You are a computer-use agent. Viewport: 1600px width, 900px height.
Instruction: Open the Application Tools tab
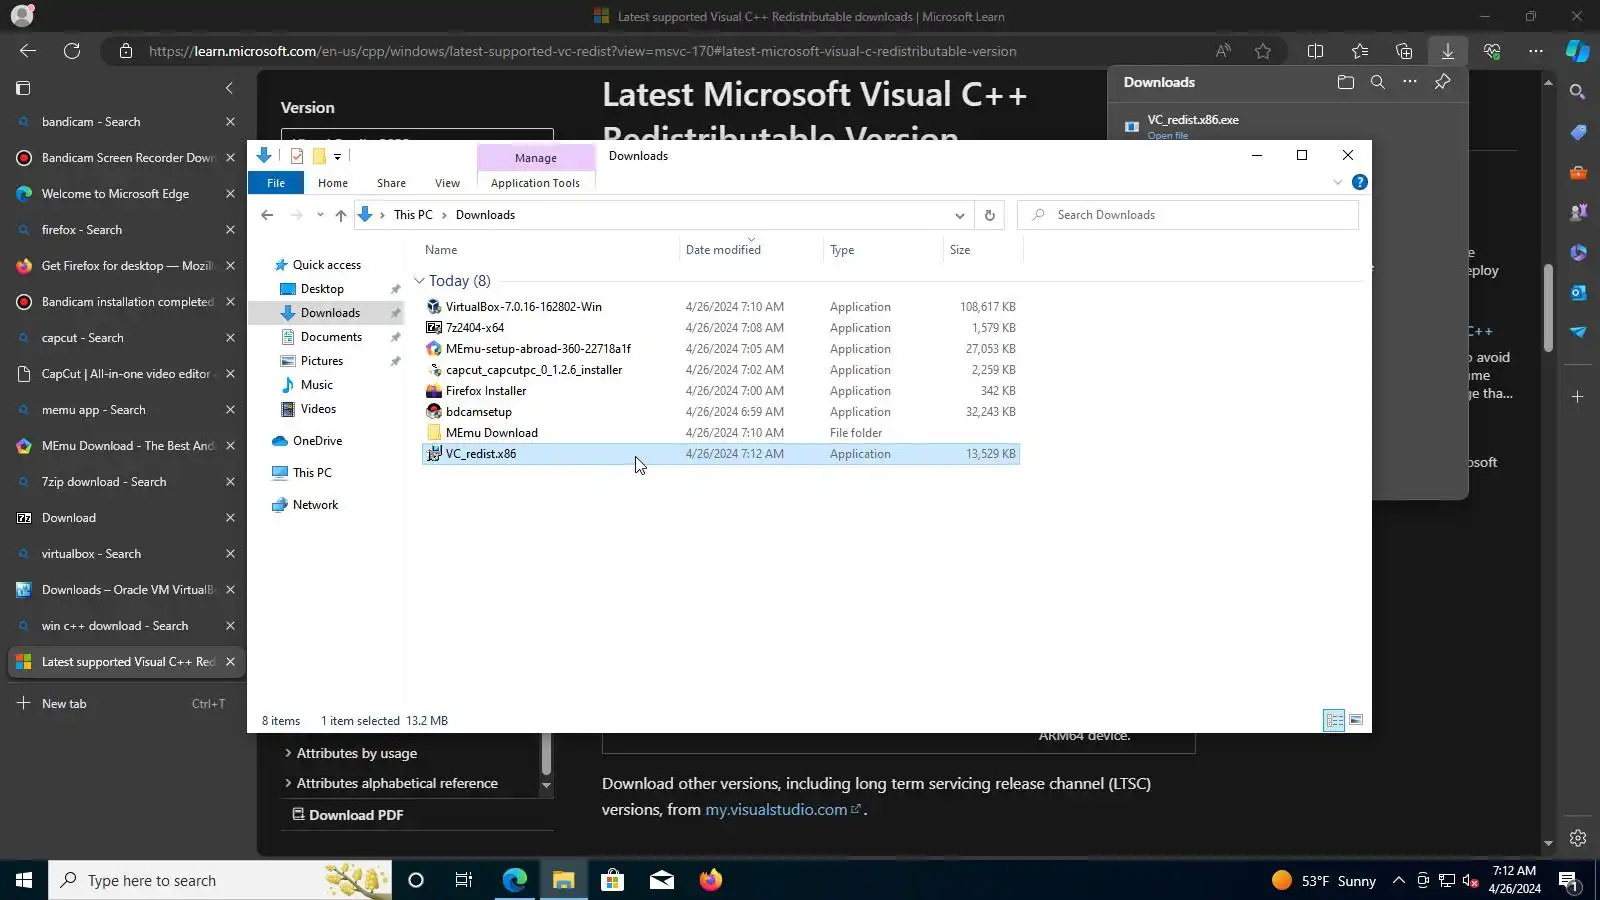click(535, 183)
